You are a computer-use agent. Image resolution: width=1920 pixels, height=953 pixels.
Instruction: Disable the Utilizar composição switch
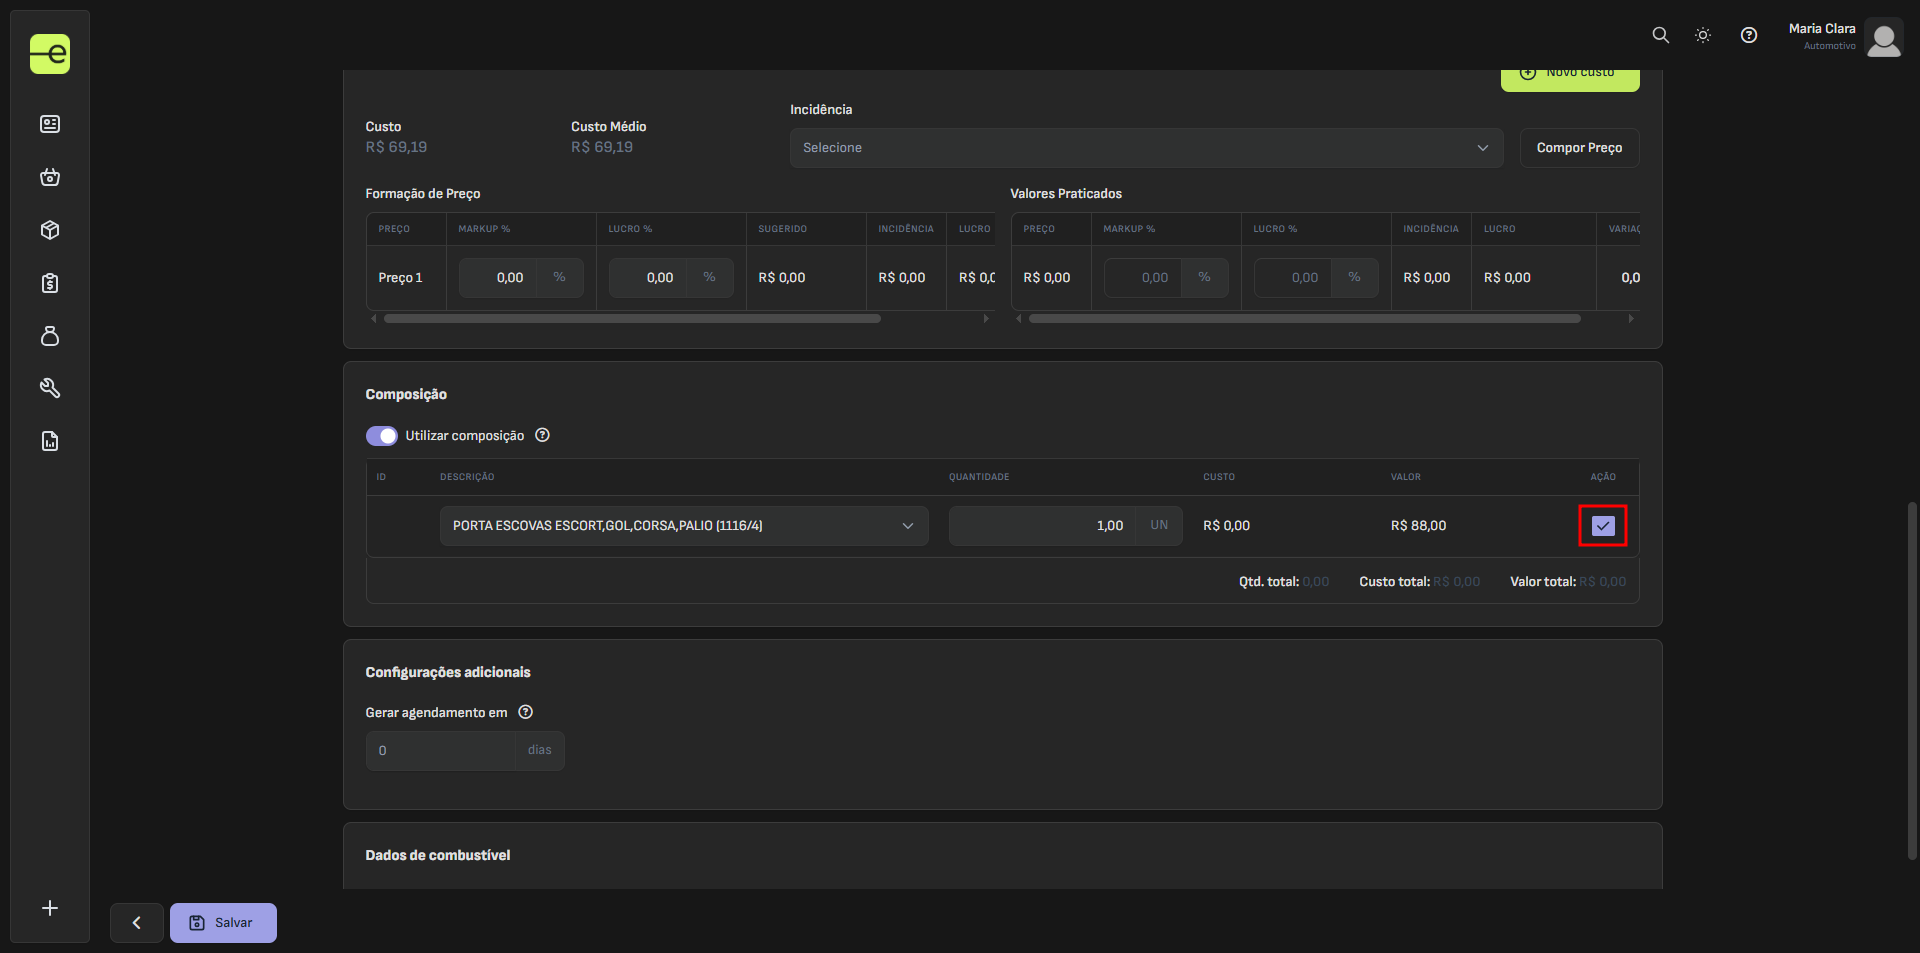click(x=381, y=436)
